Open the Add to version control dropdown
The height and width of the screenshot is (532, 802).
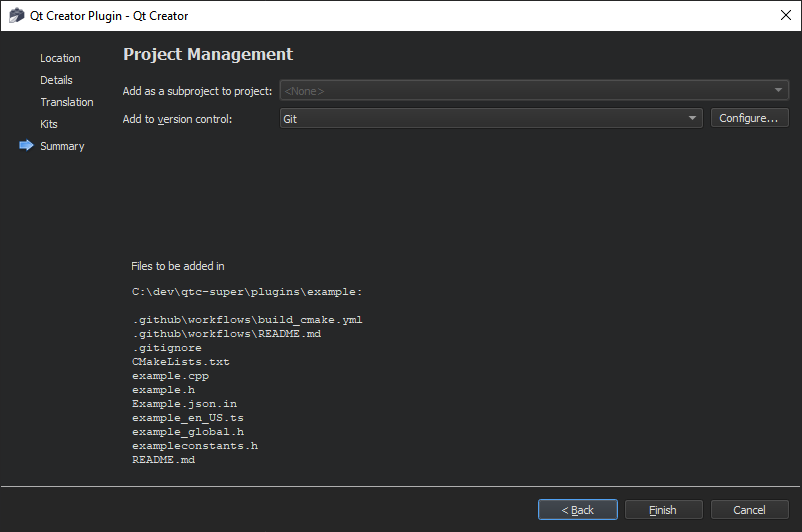pyautogui.click(x=491, y=119)
